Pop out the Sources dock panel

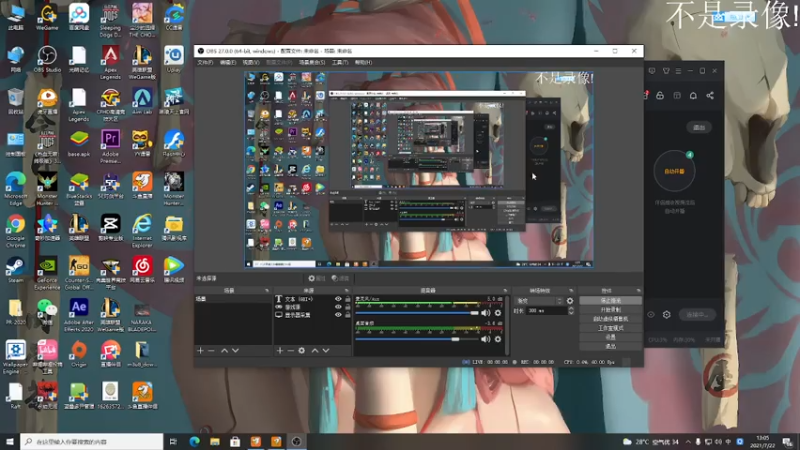pos(347,290)
